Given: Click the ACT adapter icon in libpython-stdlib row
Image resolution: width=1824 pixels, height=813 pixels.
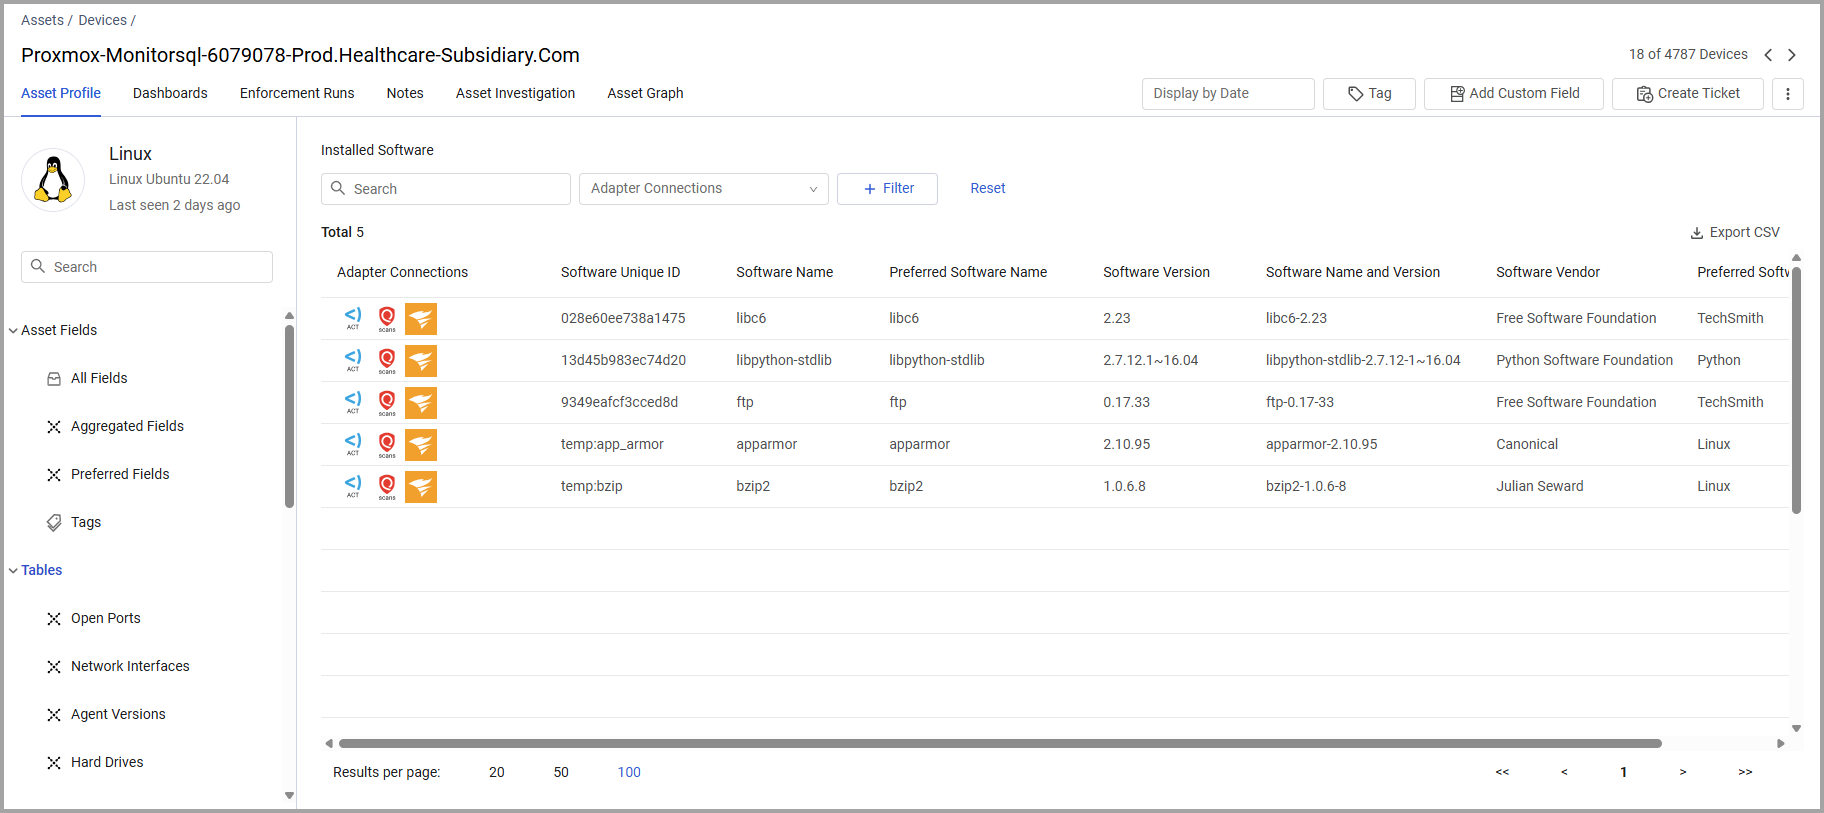Looking at the screenshot, I should click(x=353, y=360).
